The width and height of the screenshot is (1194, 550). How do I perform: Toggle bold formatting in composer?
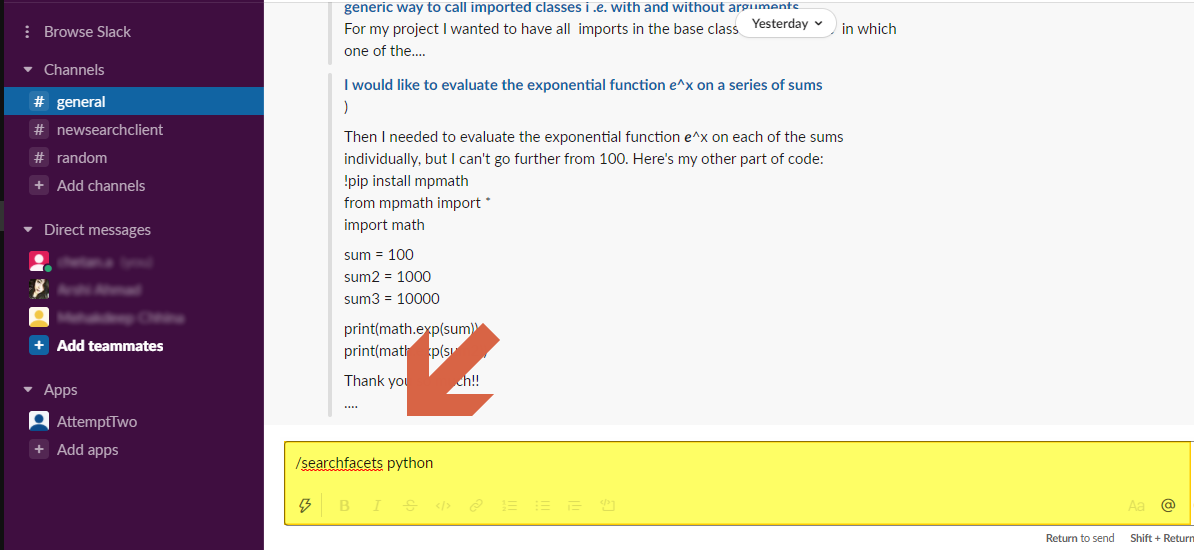[345, 506]
